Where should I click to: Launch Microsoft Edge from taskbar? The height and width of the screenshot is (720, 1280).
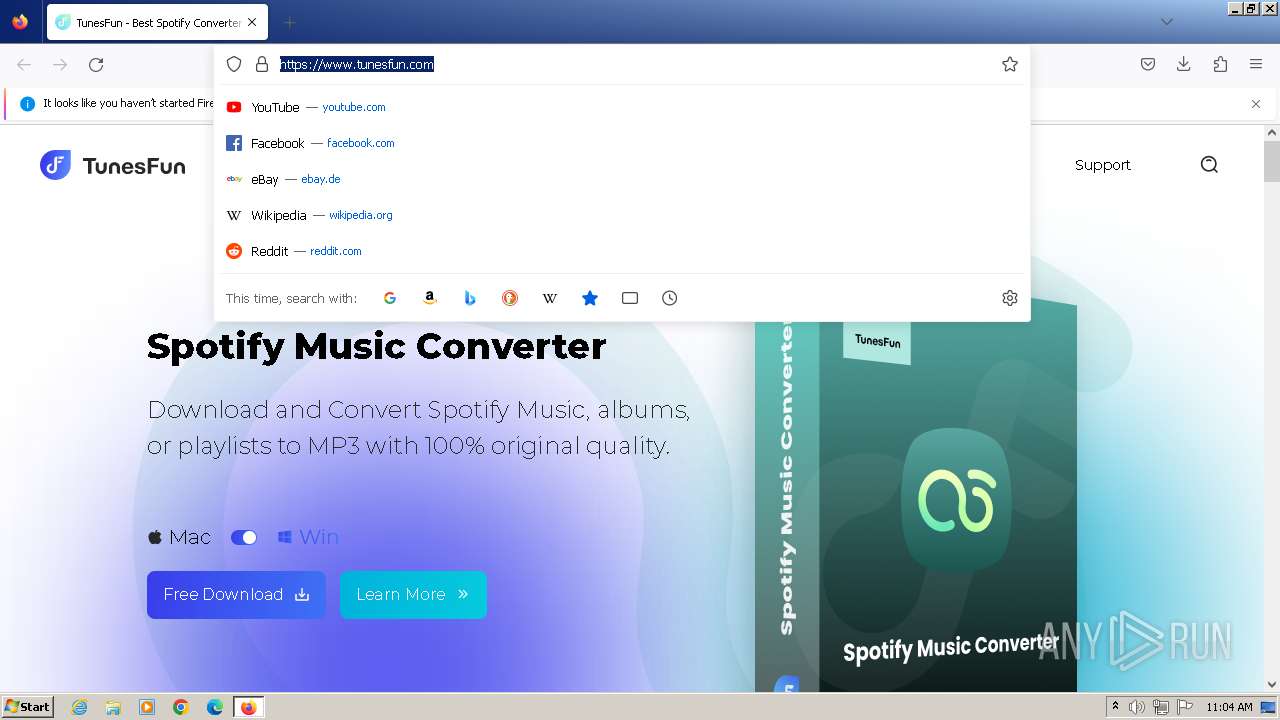tap(215, 707)
